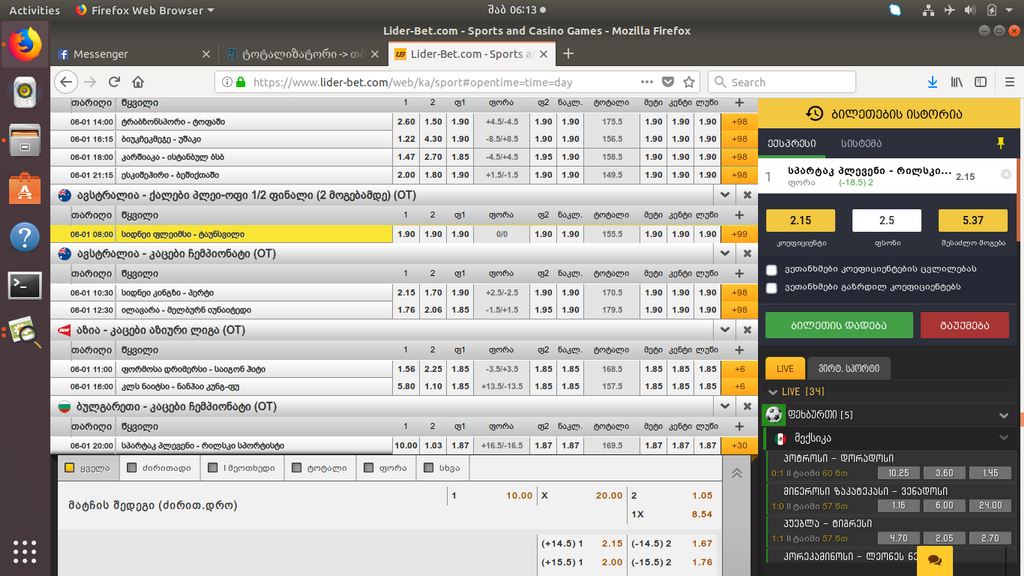Open +30 more markets for Spartak Pleven
Image resolution: width=1024 pixels, height=576 pixels.
click(x=739, y=445)
